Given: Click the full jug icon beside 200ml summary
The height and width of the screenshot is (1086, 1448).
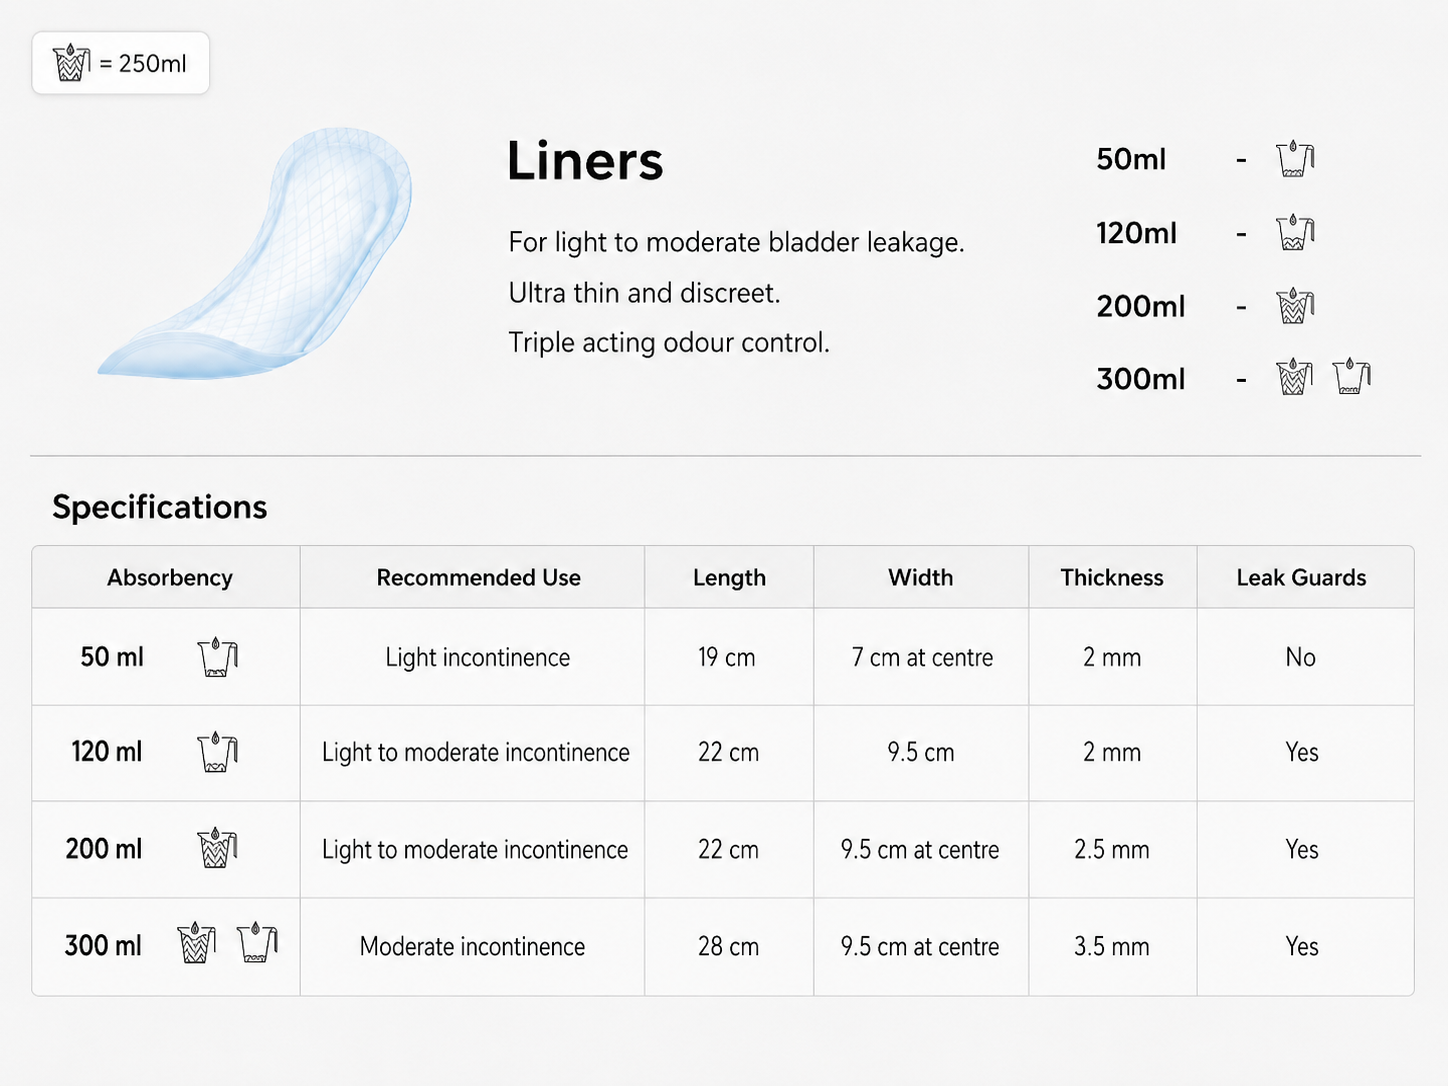Looking at the screenshot, I should click(1295, 305).
